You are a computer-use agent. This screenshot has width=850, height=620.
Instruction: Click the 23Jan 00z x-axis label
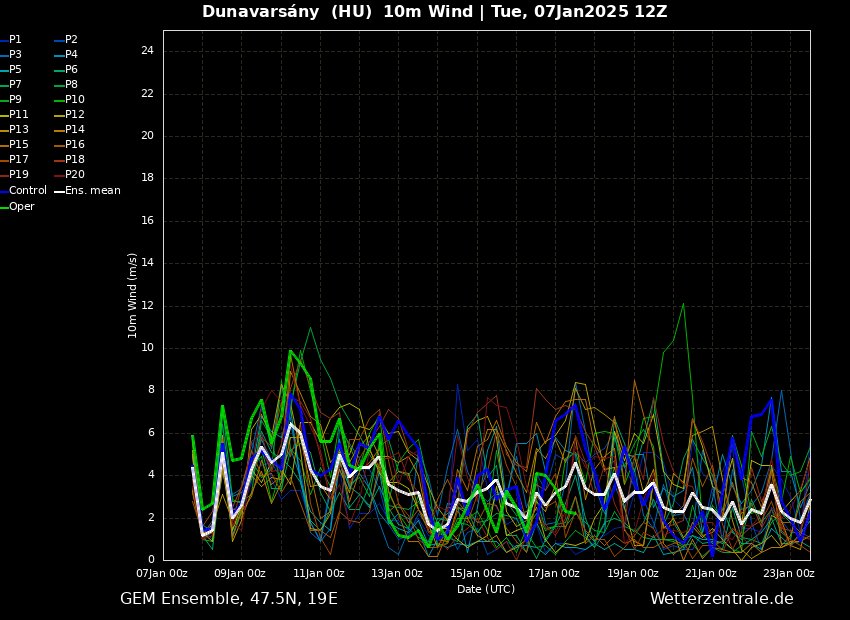(x=789, y=574)
